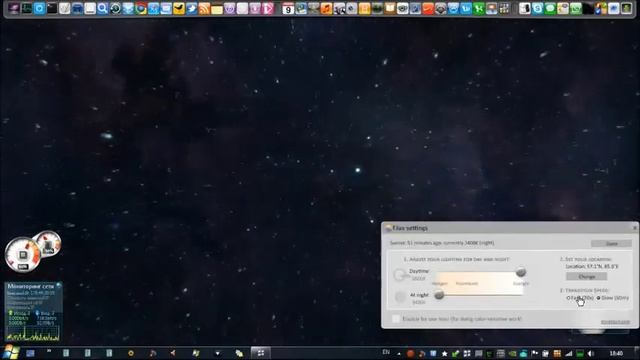This screenshot has height=360, width=640.
Task: Click the Action Center flag tray icon
Action: click(x=535, y=353)
